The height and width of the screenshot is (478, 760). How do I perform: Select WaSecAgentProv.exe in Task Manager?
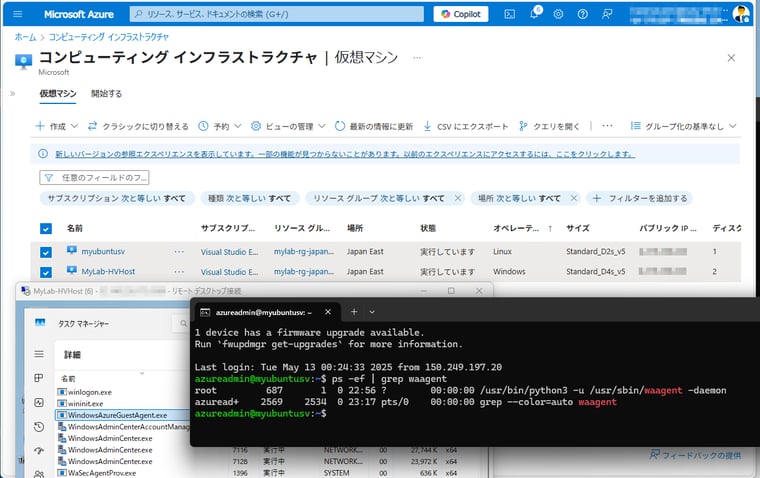(102, 473)
